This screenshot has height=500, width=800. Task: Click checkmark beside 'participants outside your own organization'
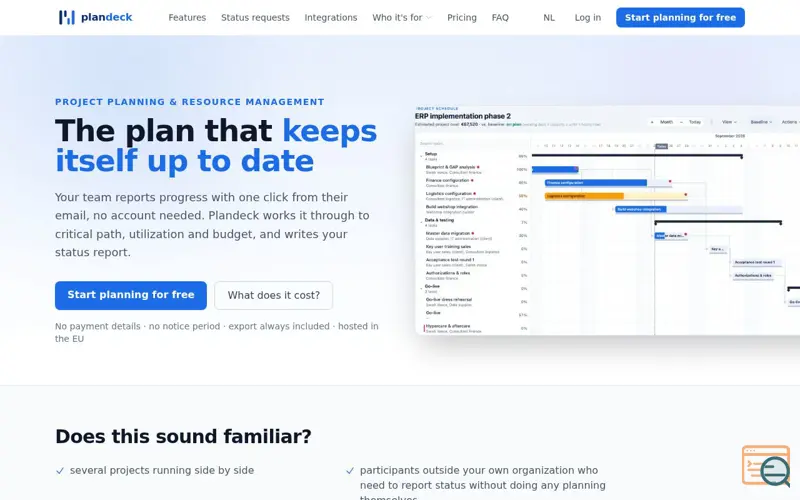click(349, 470)
